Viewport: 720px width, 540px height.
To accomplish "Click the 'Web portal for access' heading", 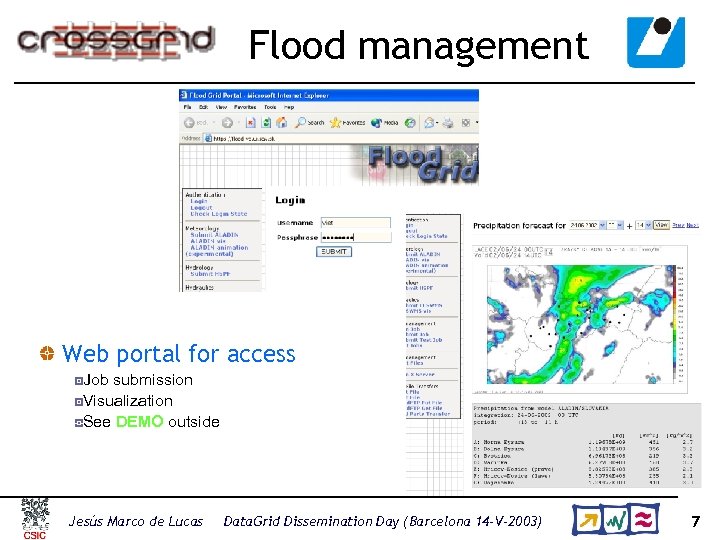I will pos(179,354).
